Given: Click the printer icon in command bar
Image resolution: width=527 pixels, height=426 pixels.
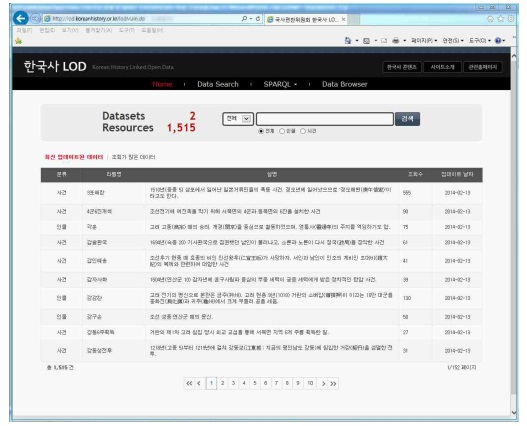Looking at the screenshot, I should (x=396, y=41).
